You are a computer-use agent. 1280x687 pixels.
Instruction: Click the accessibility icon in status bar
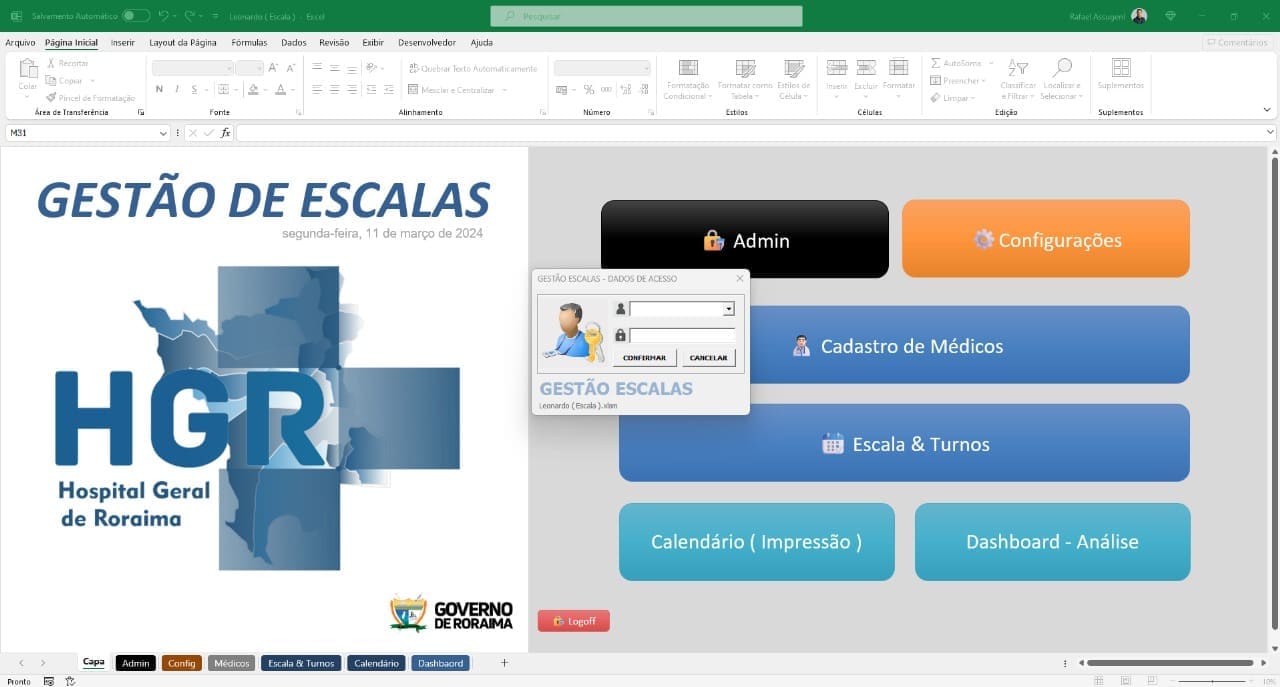70,681
